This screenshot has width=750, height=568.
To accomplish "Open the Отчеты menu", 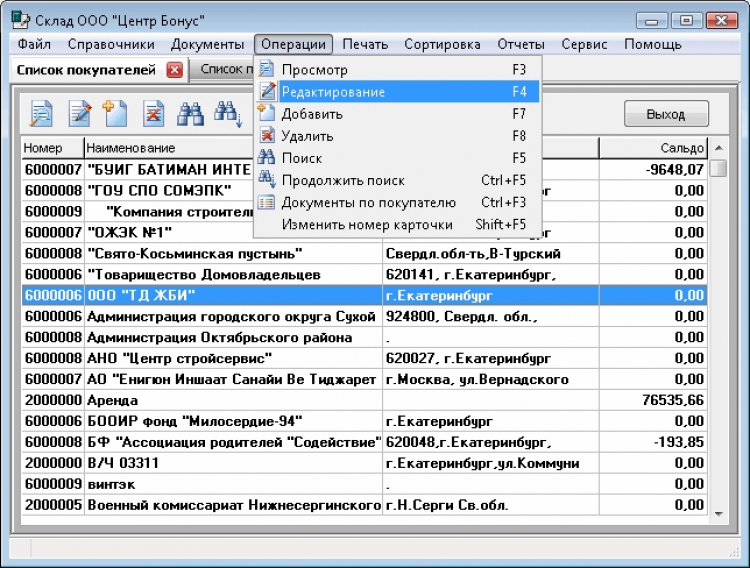I will coord(521,45).
